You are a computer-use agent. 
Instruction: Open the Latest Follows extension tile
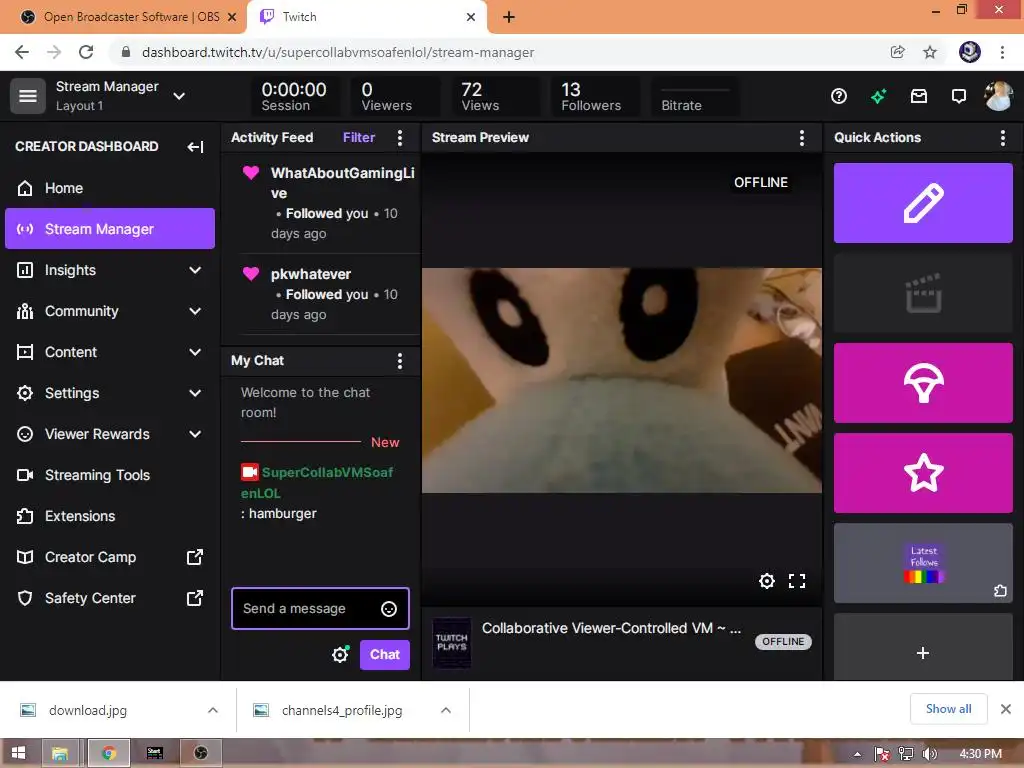(923, 563)
